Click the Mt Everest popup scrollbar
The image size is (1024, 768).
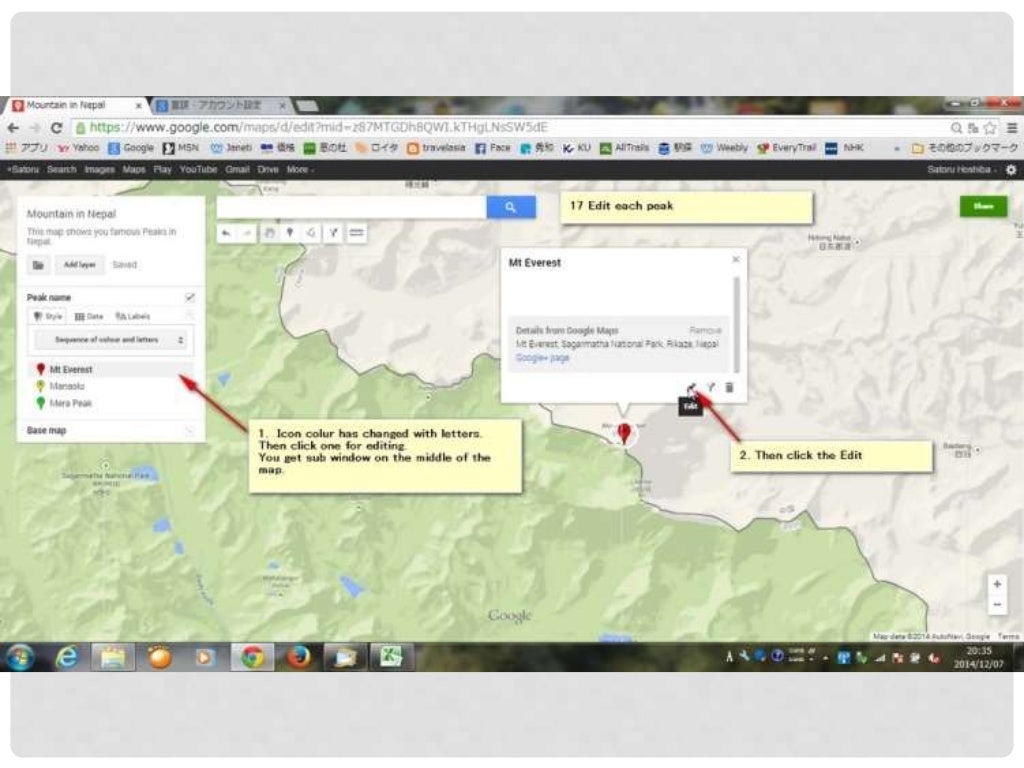click(737, 325)
